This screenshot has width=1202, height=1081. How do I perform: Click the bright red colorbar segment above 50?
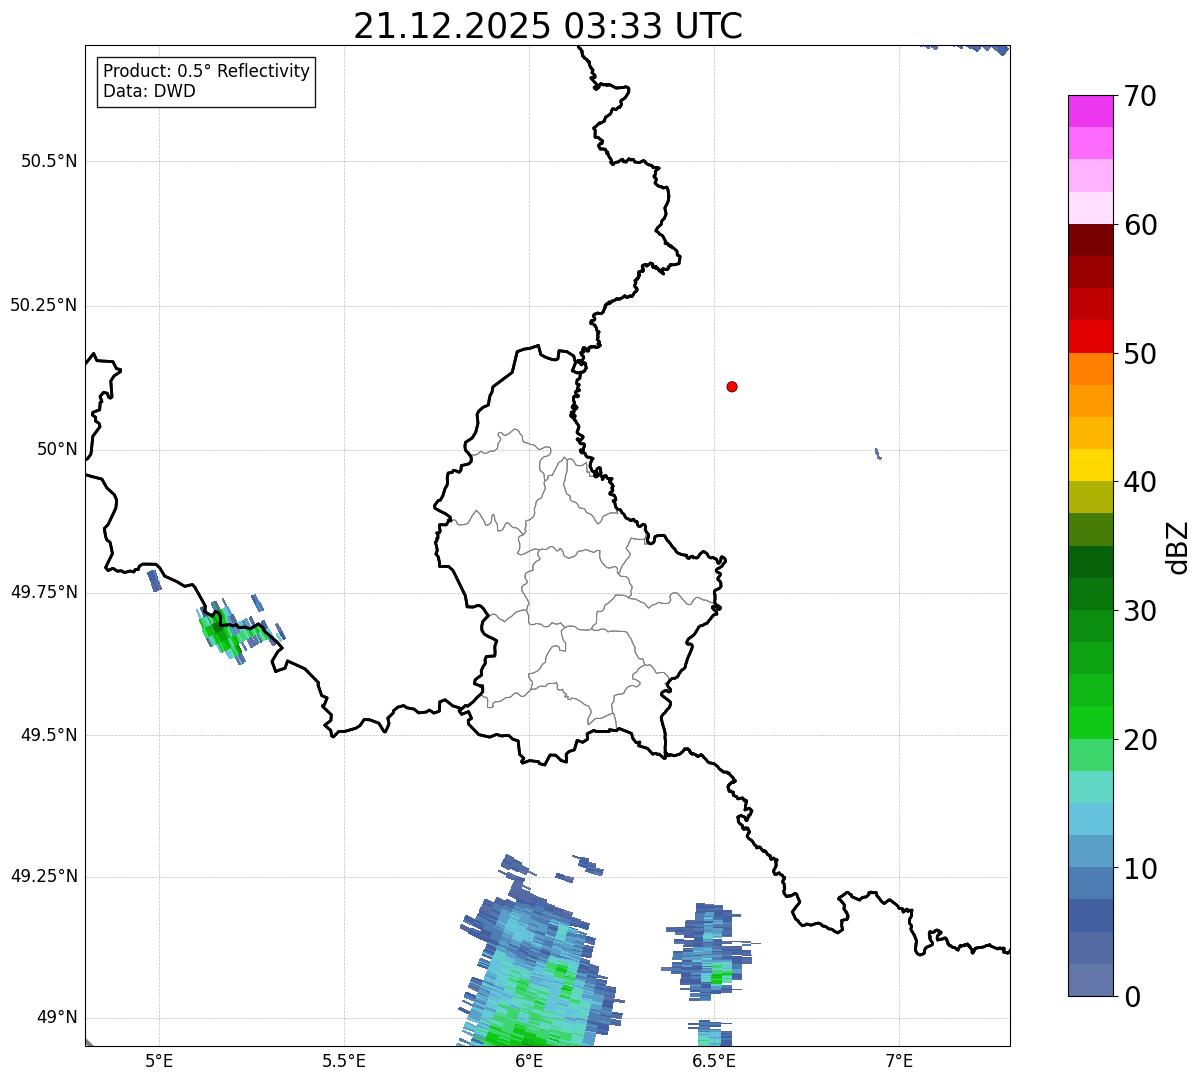[x=1090, y=336]
